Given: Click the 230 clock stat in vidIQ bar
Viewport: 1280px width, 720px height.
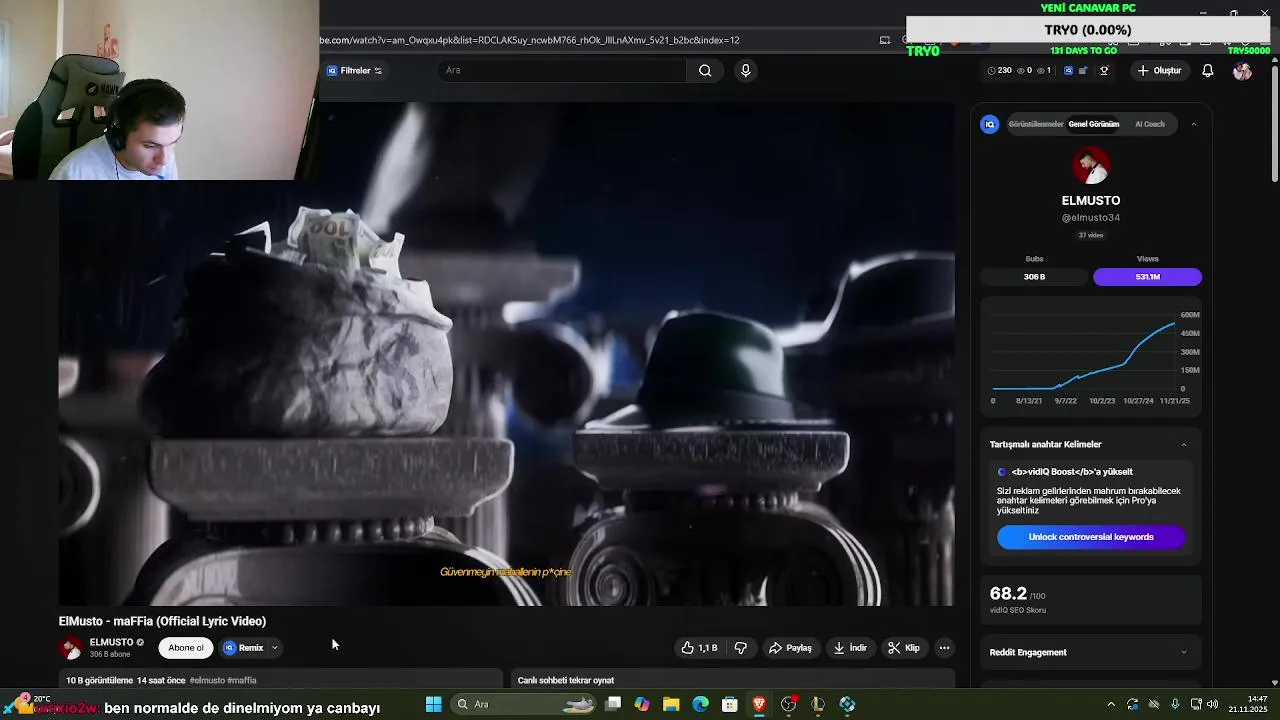Looking at the screenshot, I should tap(999, 70).
